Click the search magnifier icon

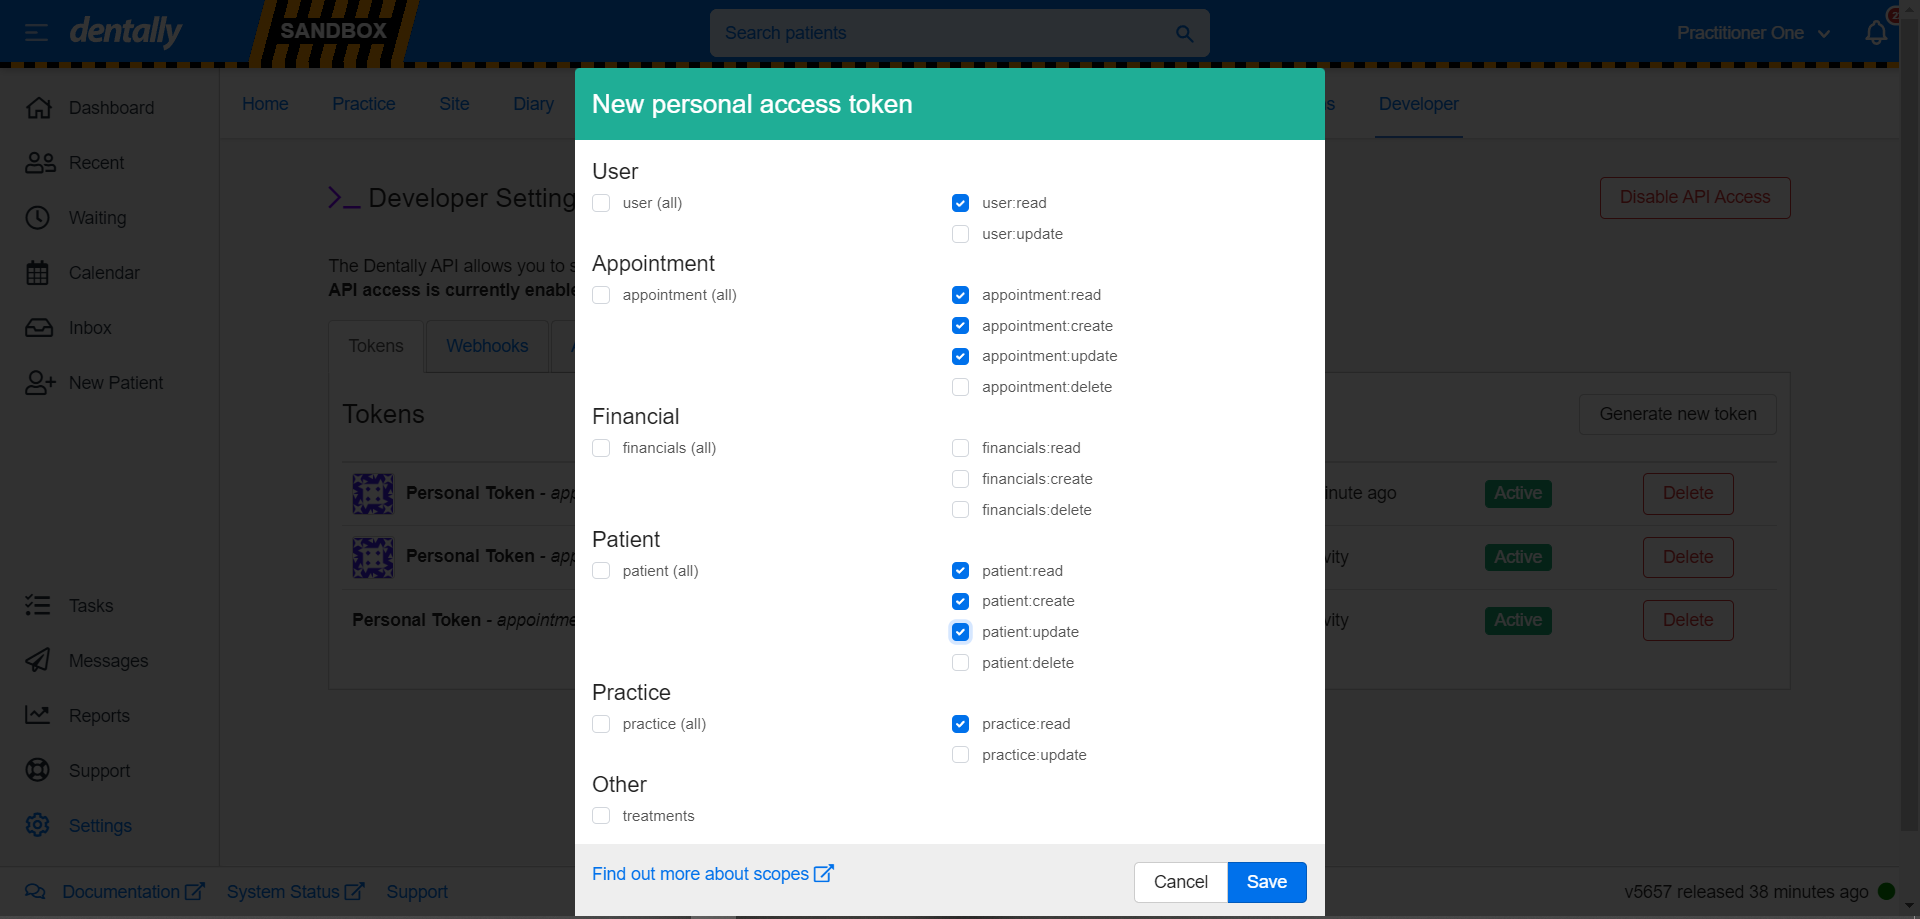pyautogui.click(x=1184, y=34)
